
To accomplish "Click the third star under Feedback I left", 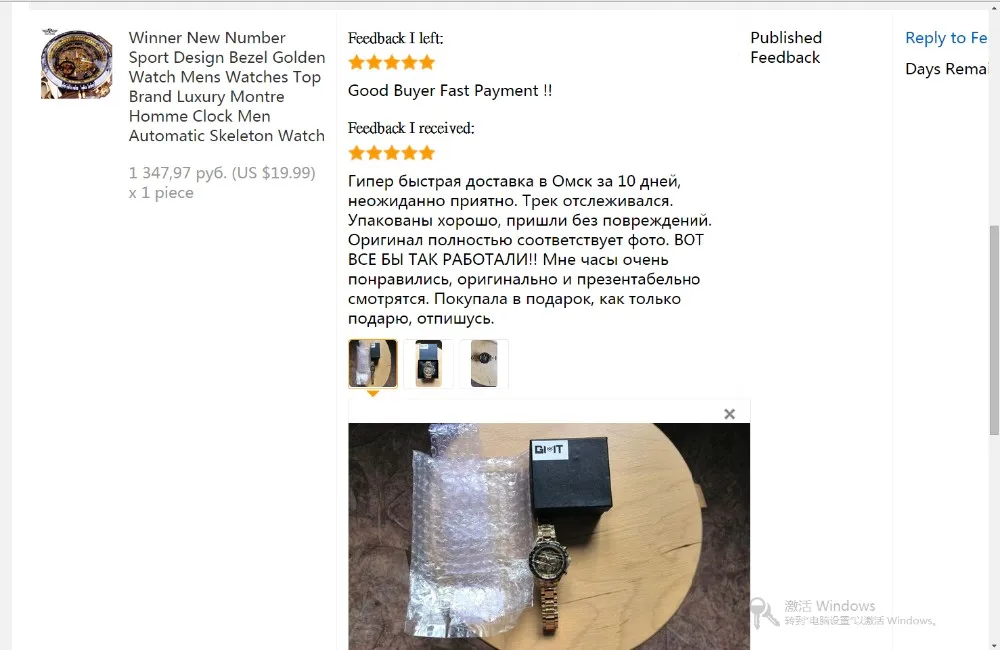I will [x=392, y=63].
